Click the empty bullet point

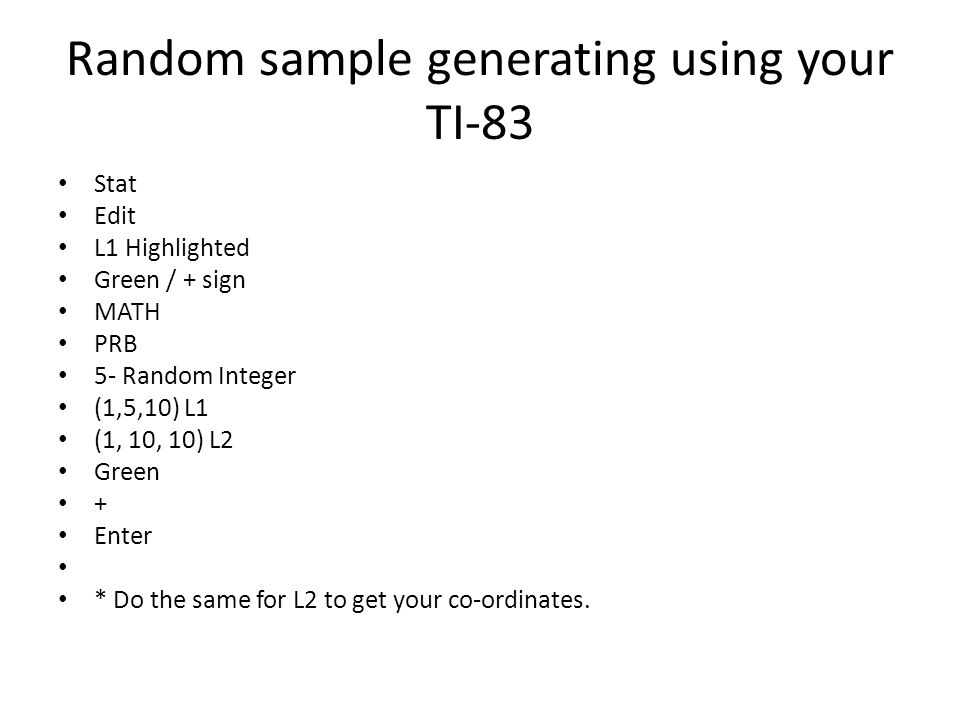pyautogui.click(x=62, y=567)
